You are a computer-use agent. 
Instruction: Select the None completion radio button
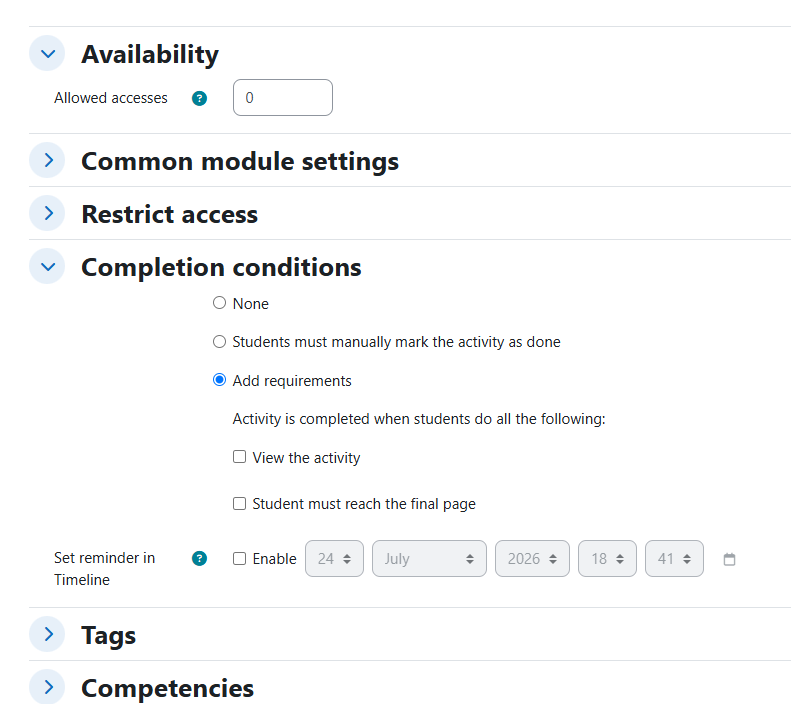[x=219, y=303]
